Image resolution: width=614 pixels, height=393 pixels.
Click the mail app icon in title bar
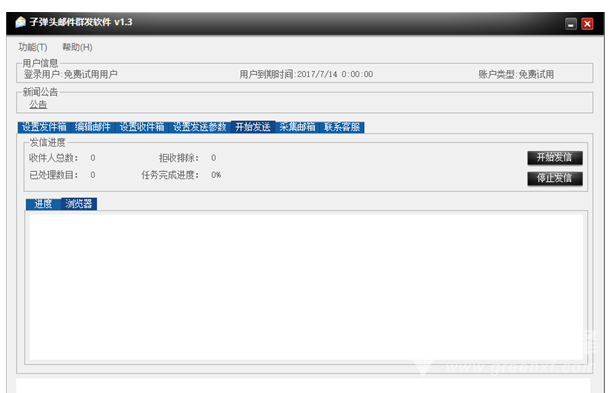tap(20, 22)
